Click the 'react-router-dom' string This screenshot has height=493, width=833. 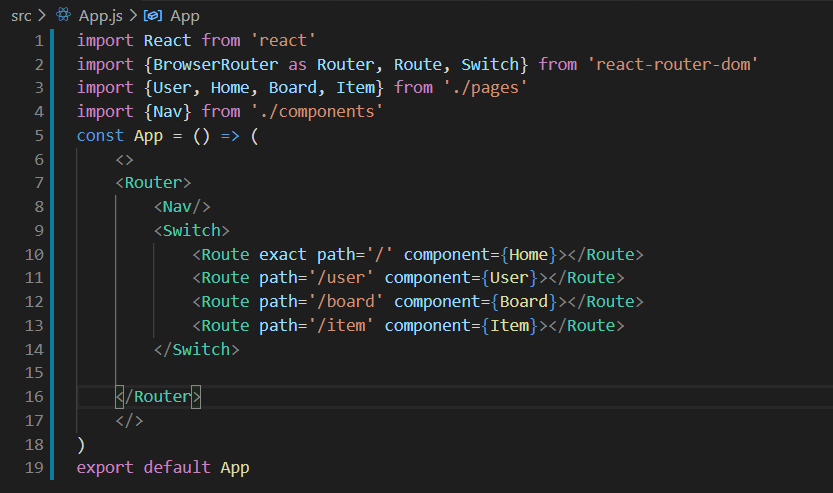coord(673,64)
